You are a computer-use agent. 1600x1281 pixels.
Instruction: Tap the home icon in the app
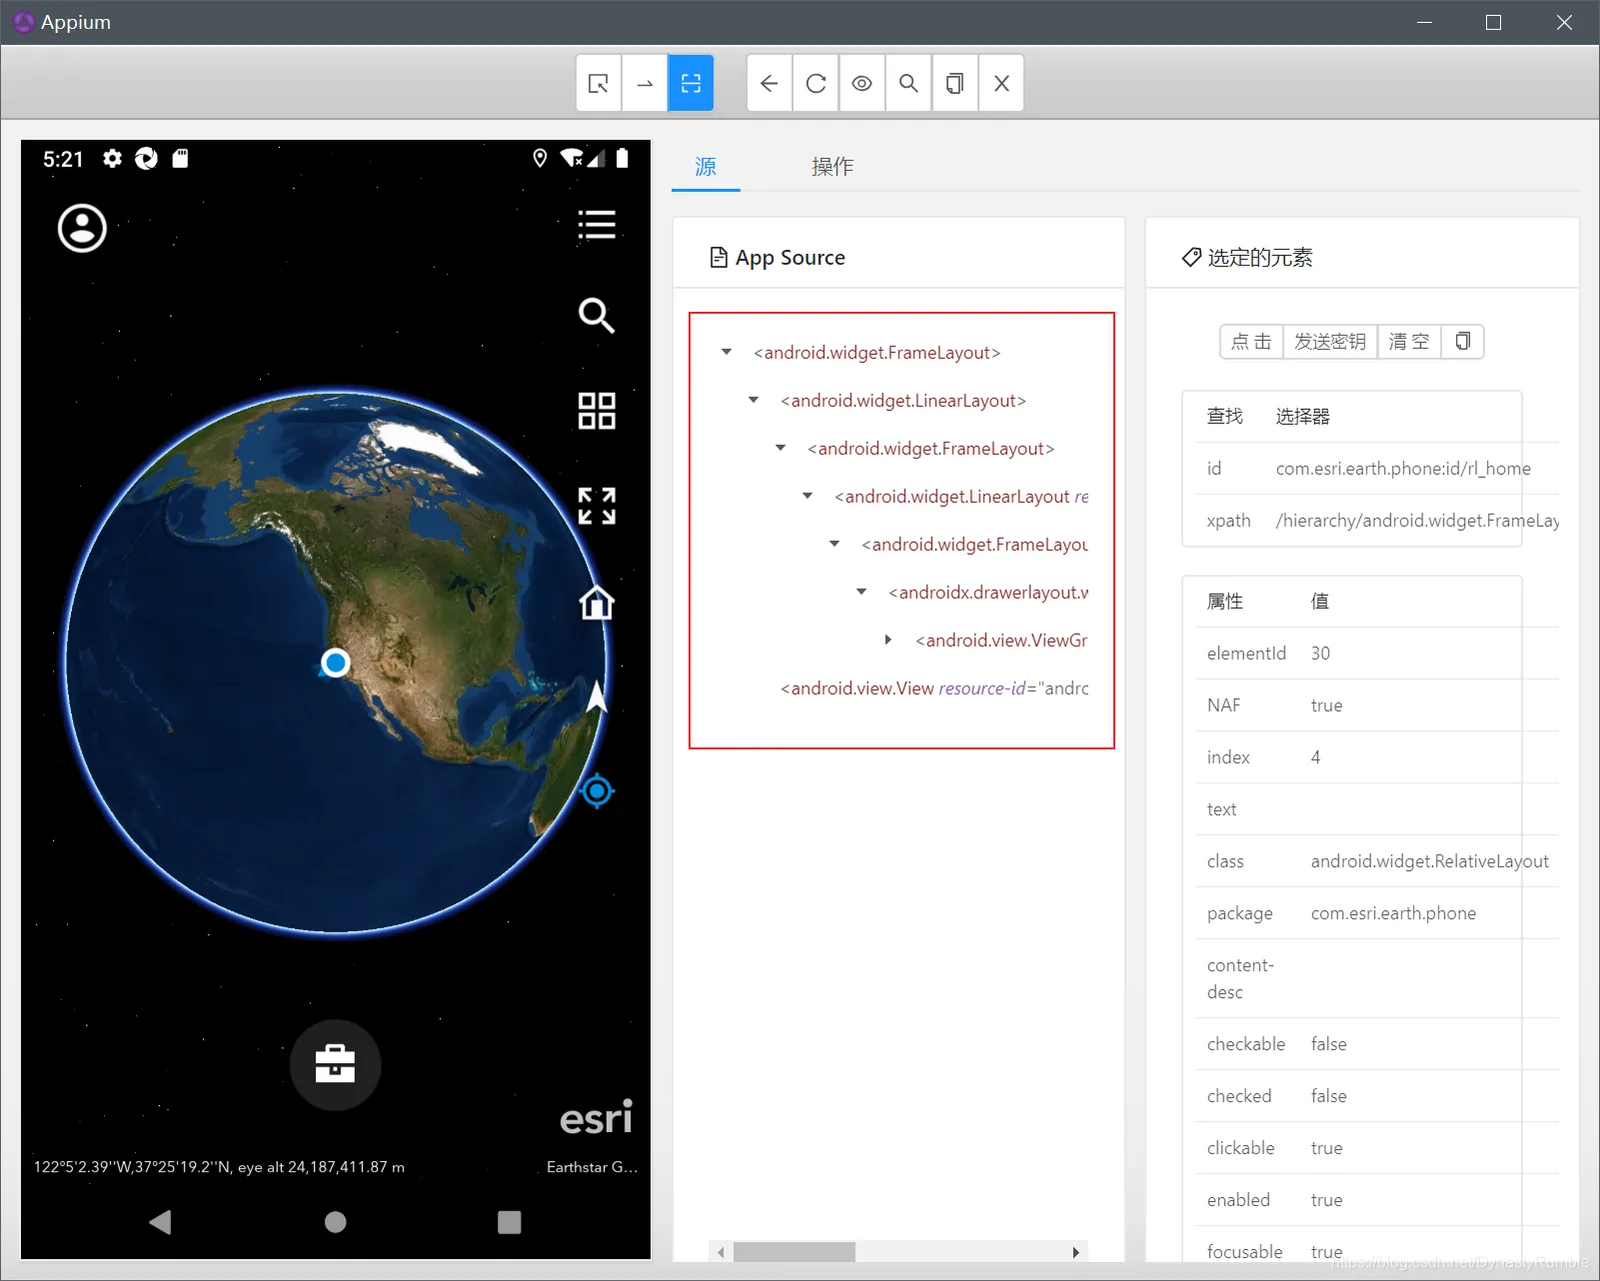[x=597, y=602]
